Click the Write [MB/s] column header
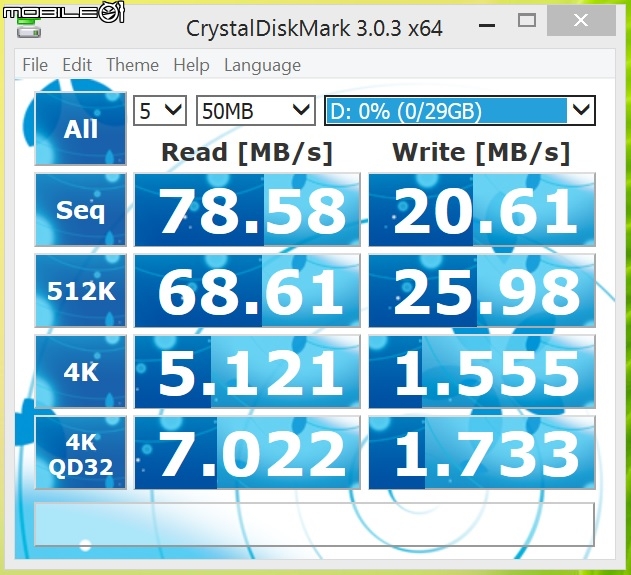631x575 pixels. pyautogui.click(x=481, y=153)
